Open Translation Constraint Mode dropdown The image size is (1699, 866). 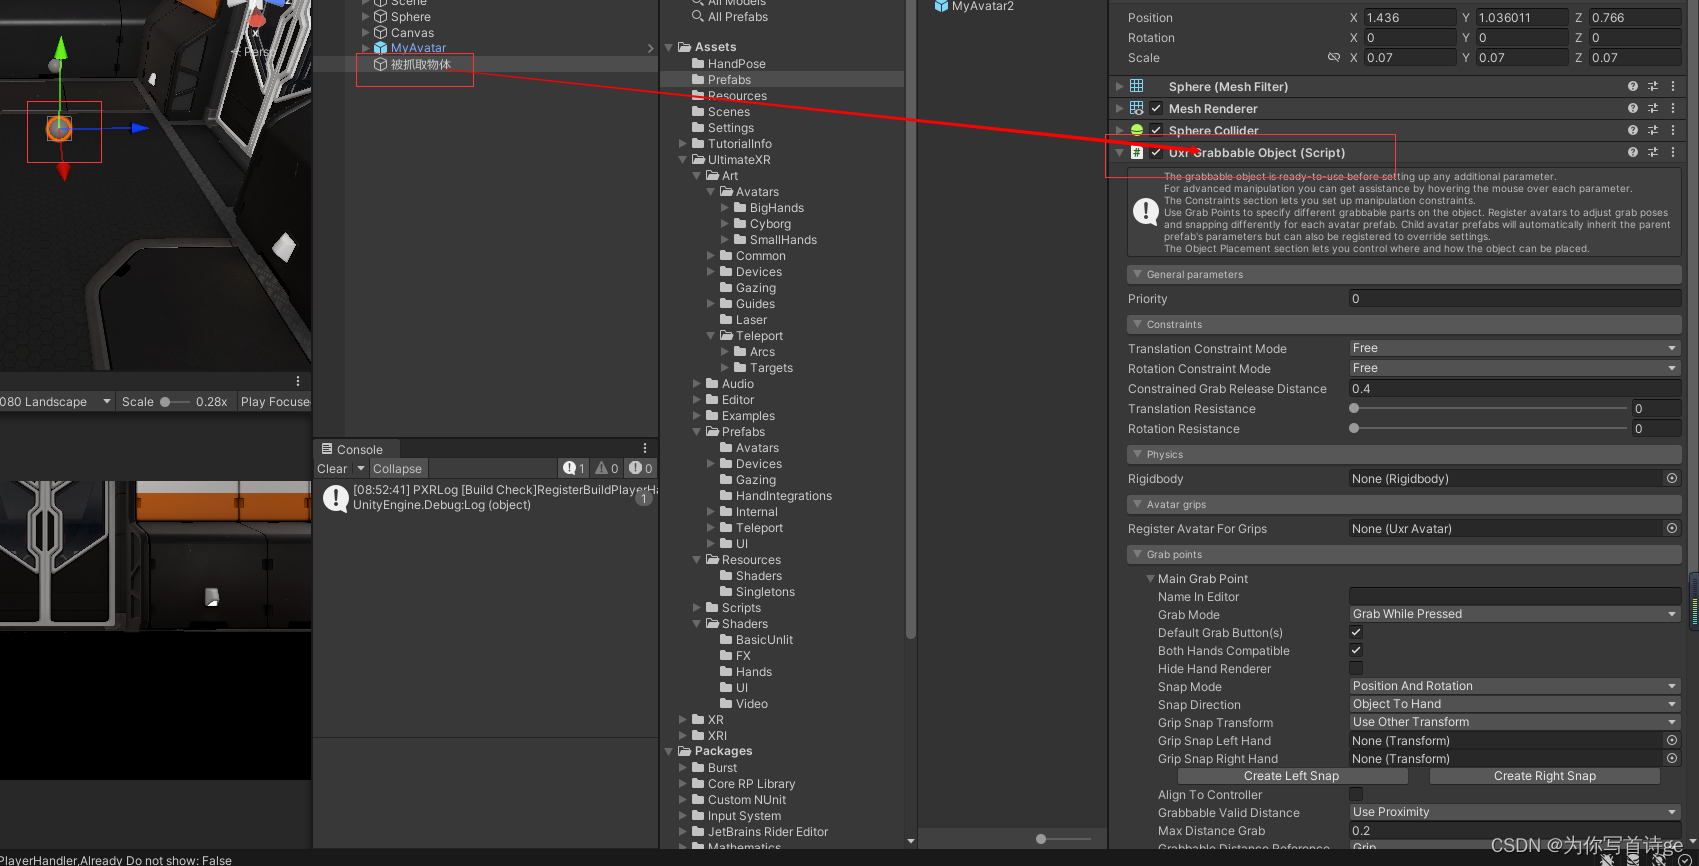pyautogui.click(x=1514, y=348)
